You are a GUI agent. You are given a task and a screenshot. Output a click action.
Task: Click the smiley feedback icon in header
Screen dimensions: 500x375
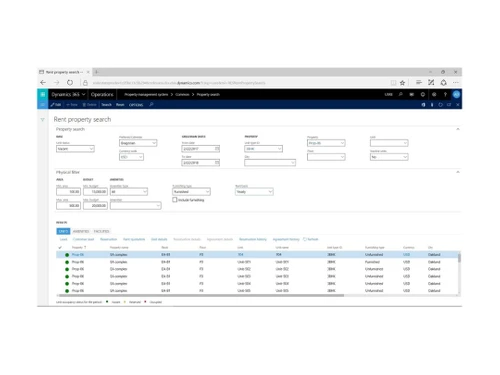(x=423, y=94)
